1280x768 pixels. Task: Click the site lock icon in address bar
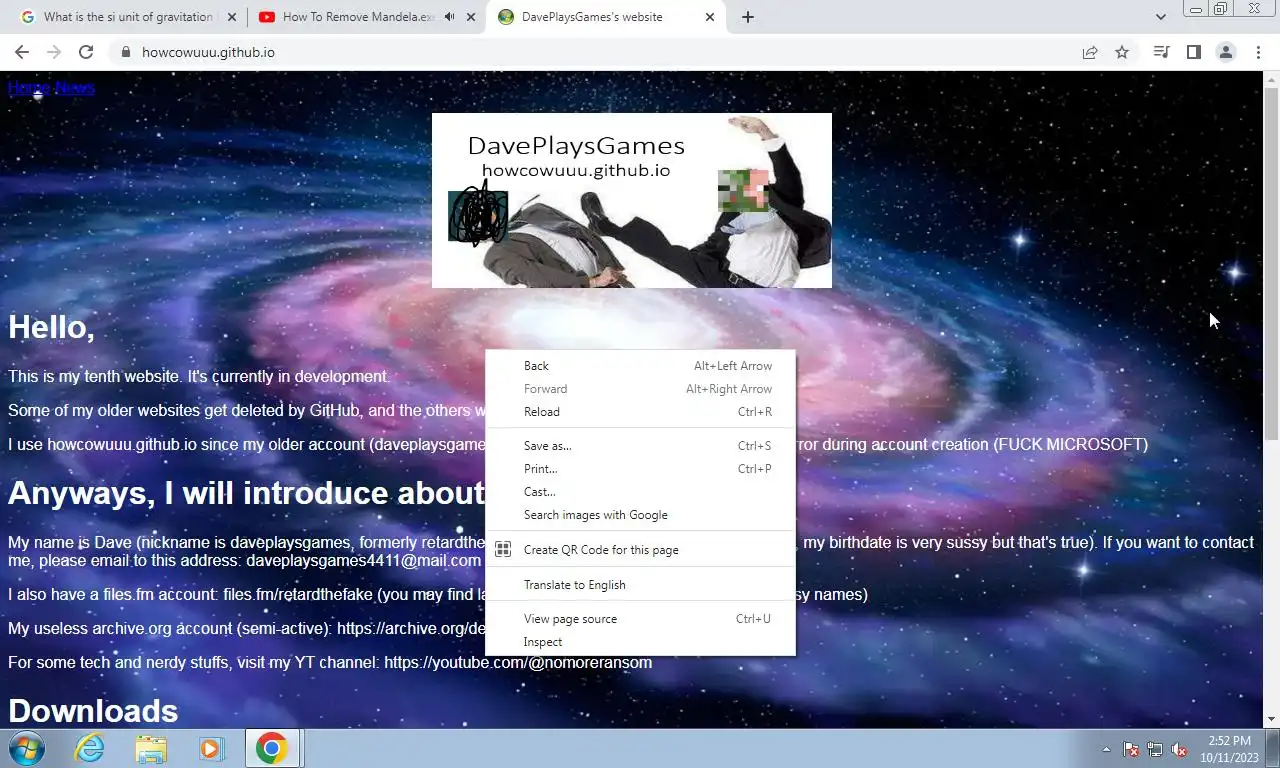pyautogui.click(x=125, y=52)
